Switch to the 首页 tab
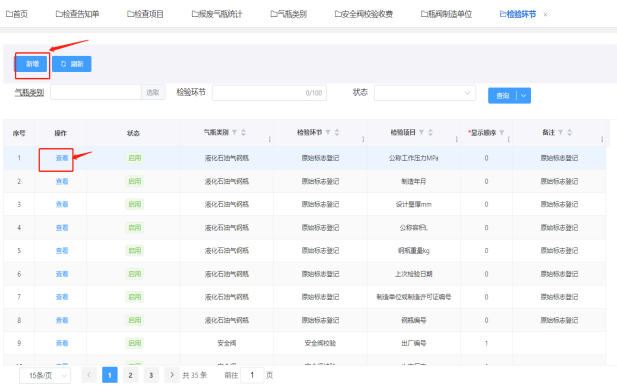 (x=17, y=14)
